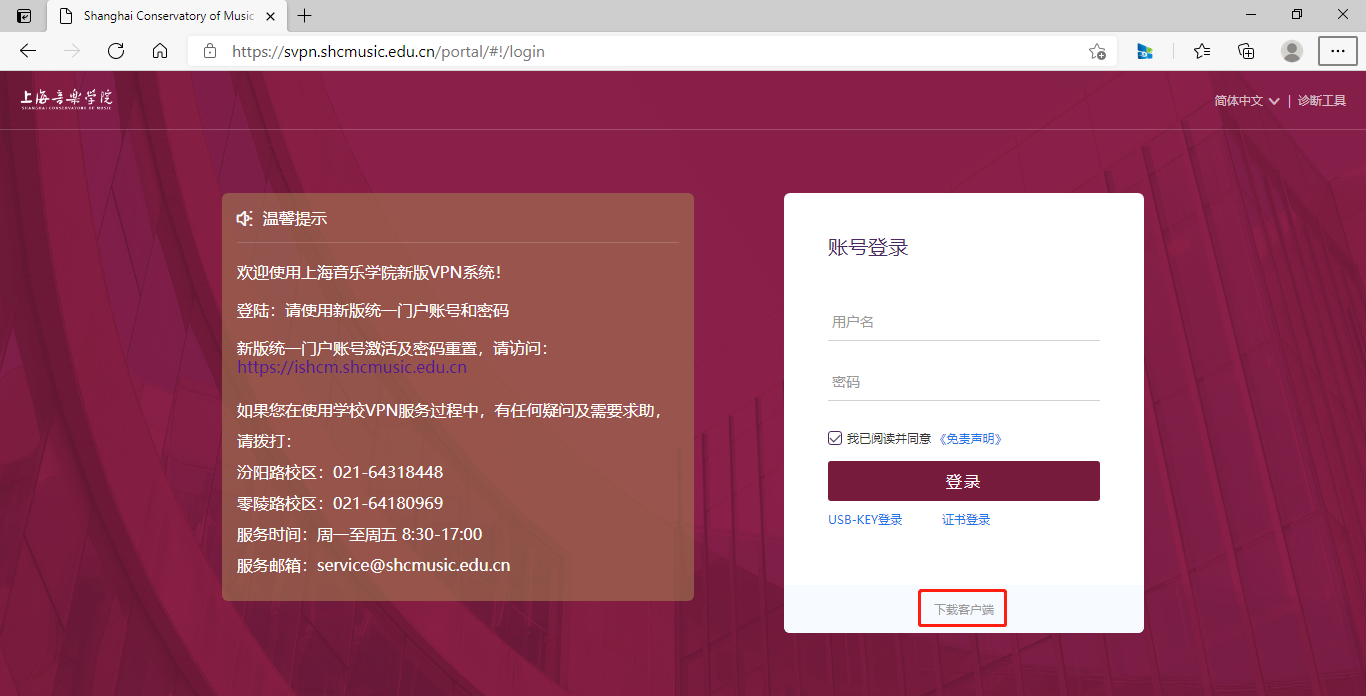1366x696 pixels.
Task: View site info via the lock icon
Action: click(210, 51)
